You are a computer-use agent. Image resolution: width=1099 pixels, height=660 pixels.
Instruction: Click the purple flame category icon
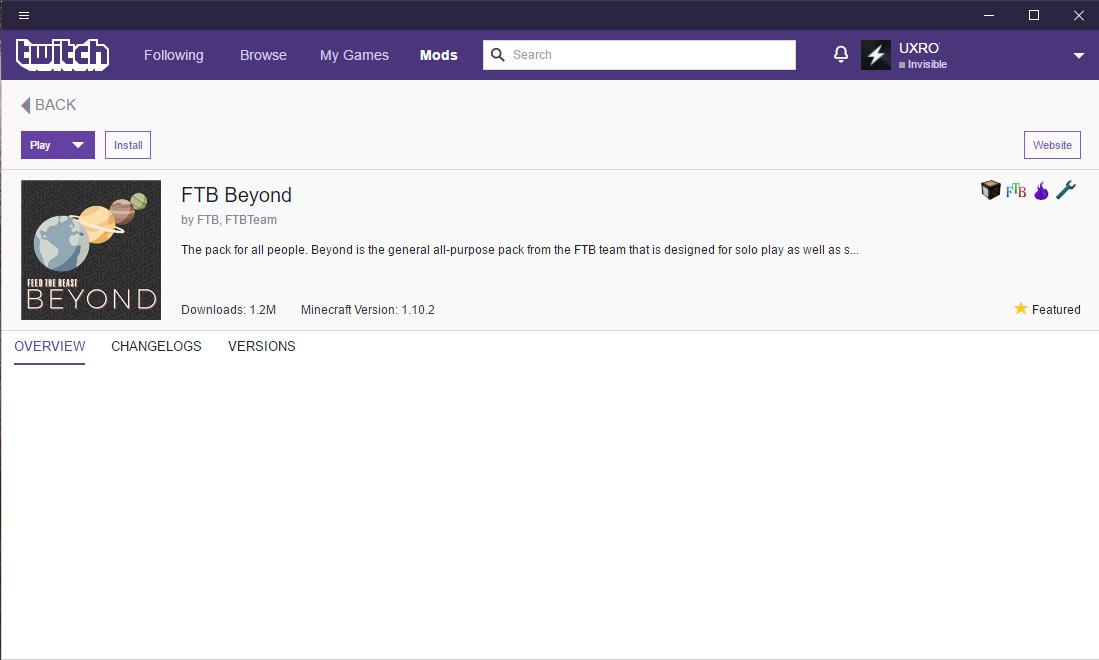coord(1042,191)
